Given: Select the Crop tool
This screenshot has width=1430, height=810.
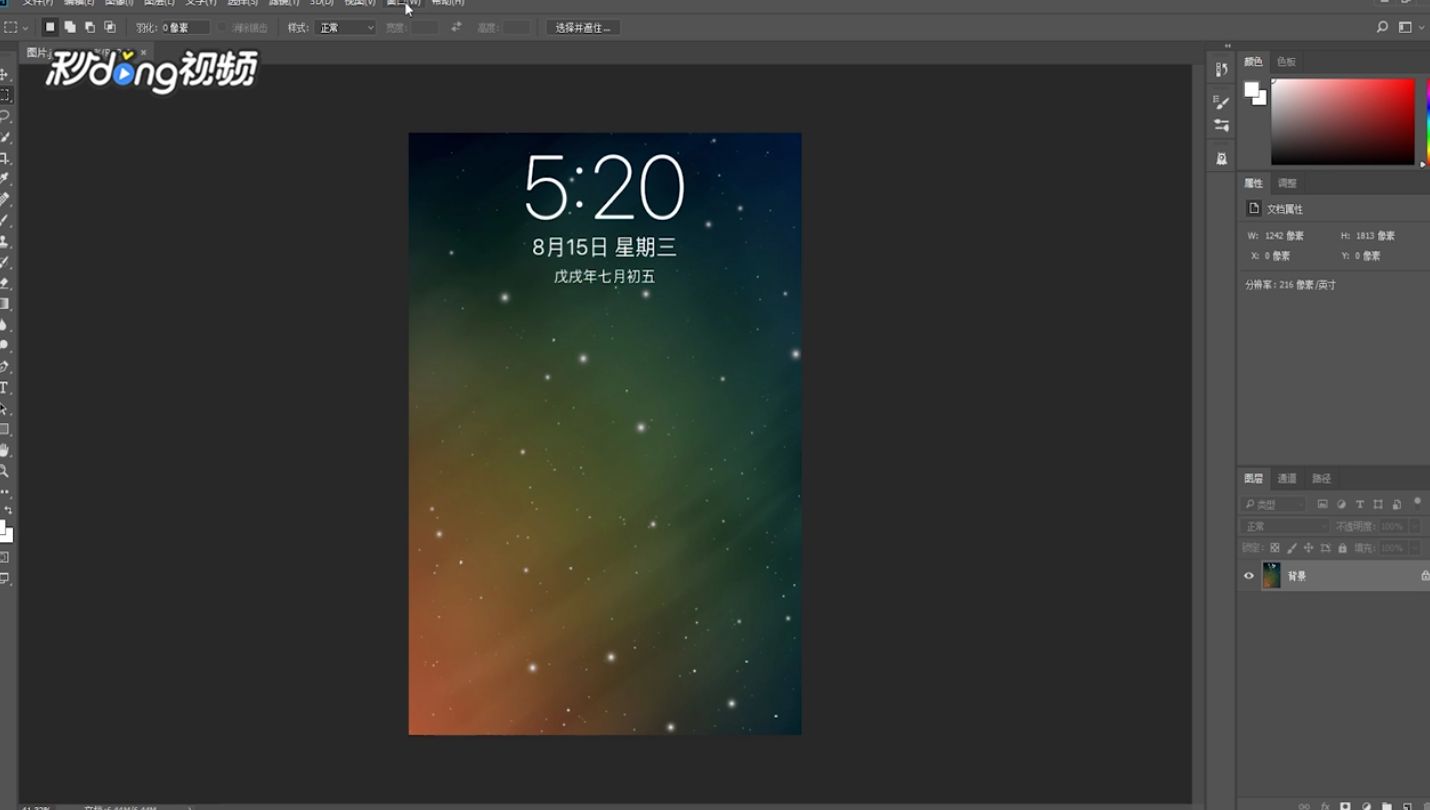Looking at the screenshot, I should coord(5,158).
